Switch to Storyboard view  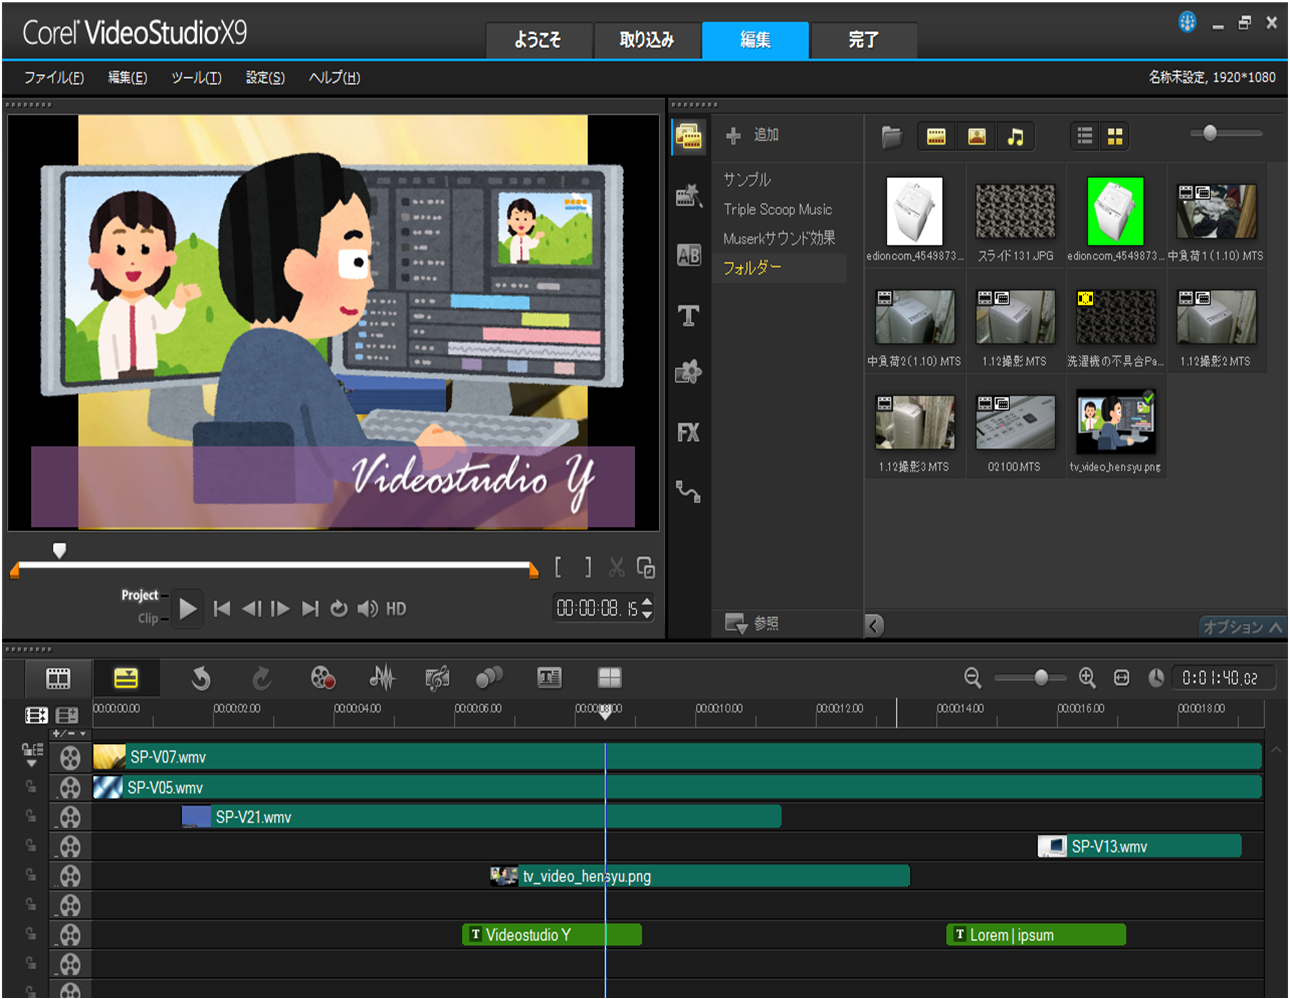coord(58,678)
